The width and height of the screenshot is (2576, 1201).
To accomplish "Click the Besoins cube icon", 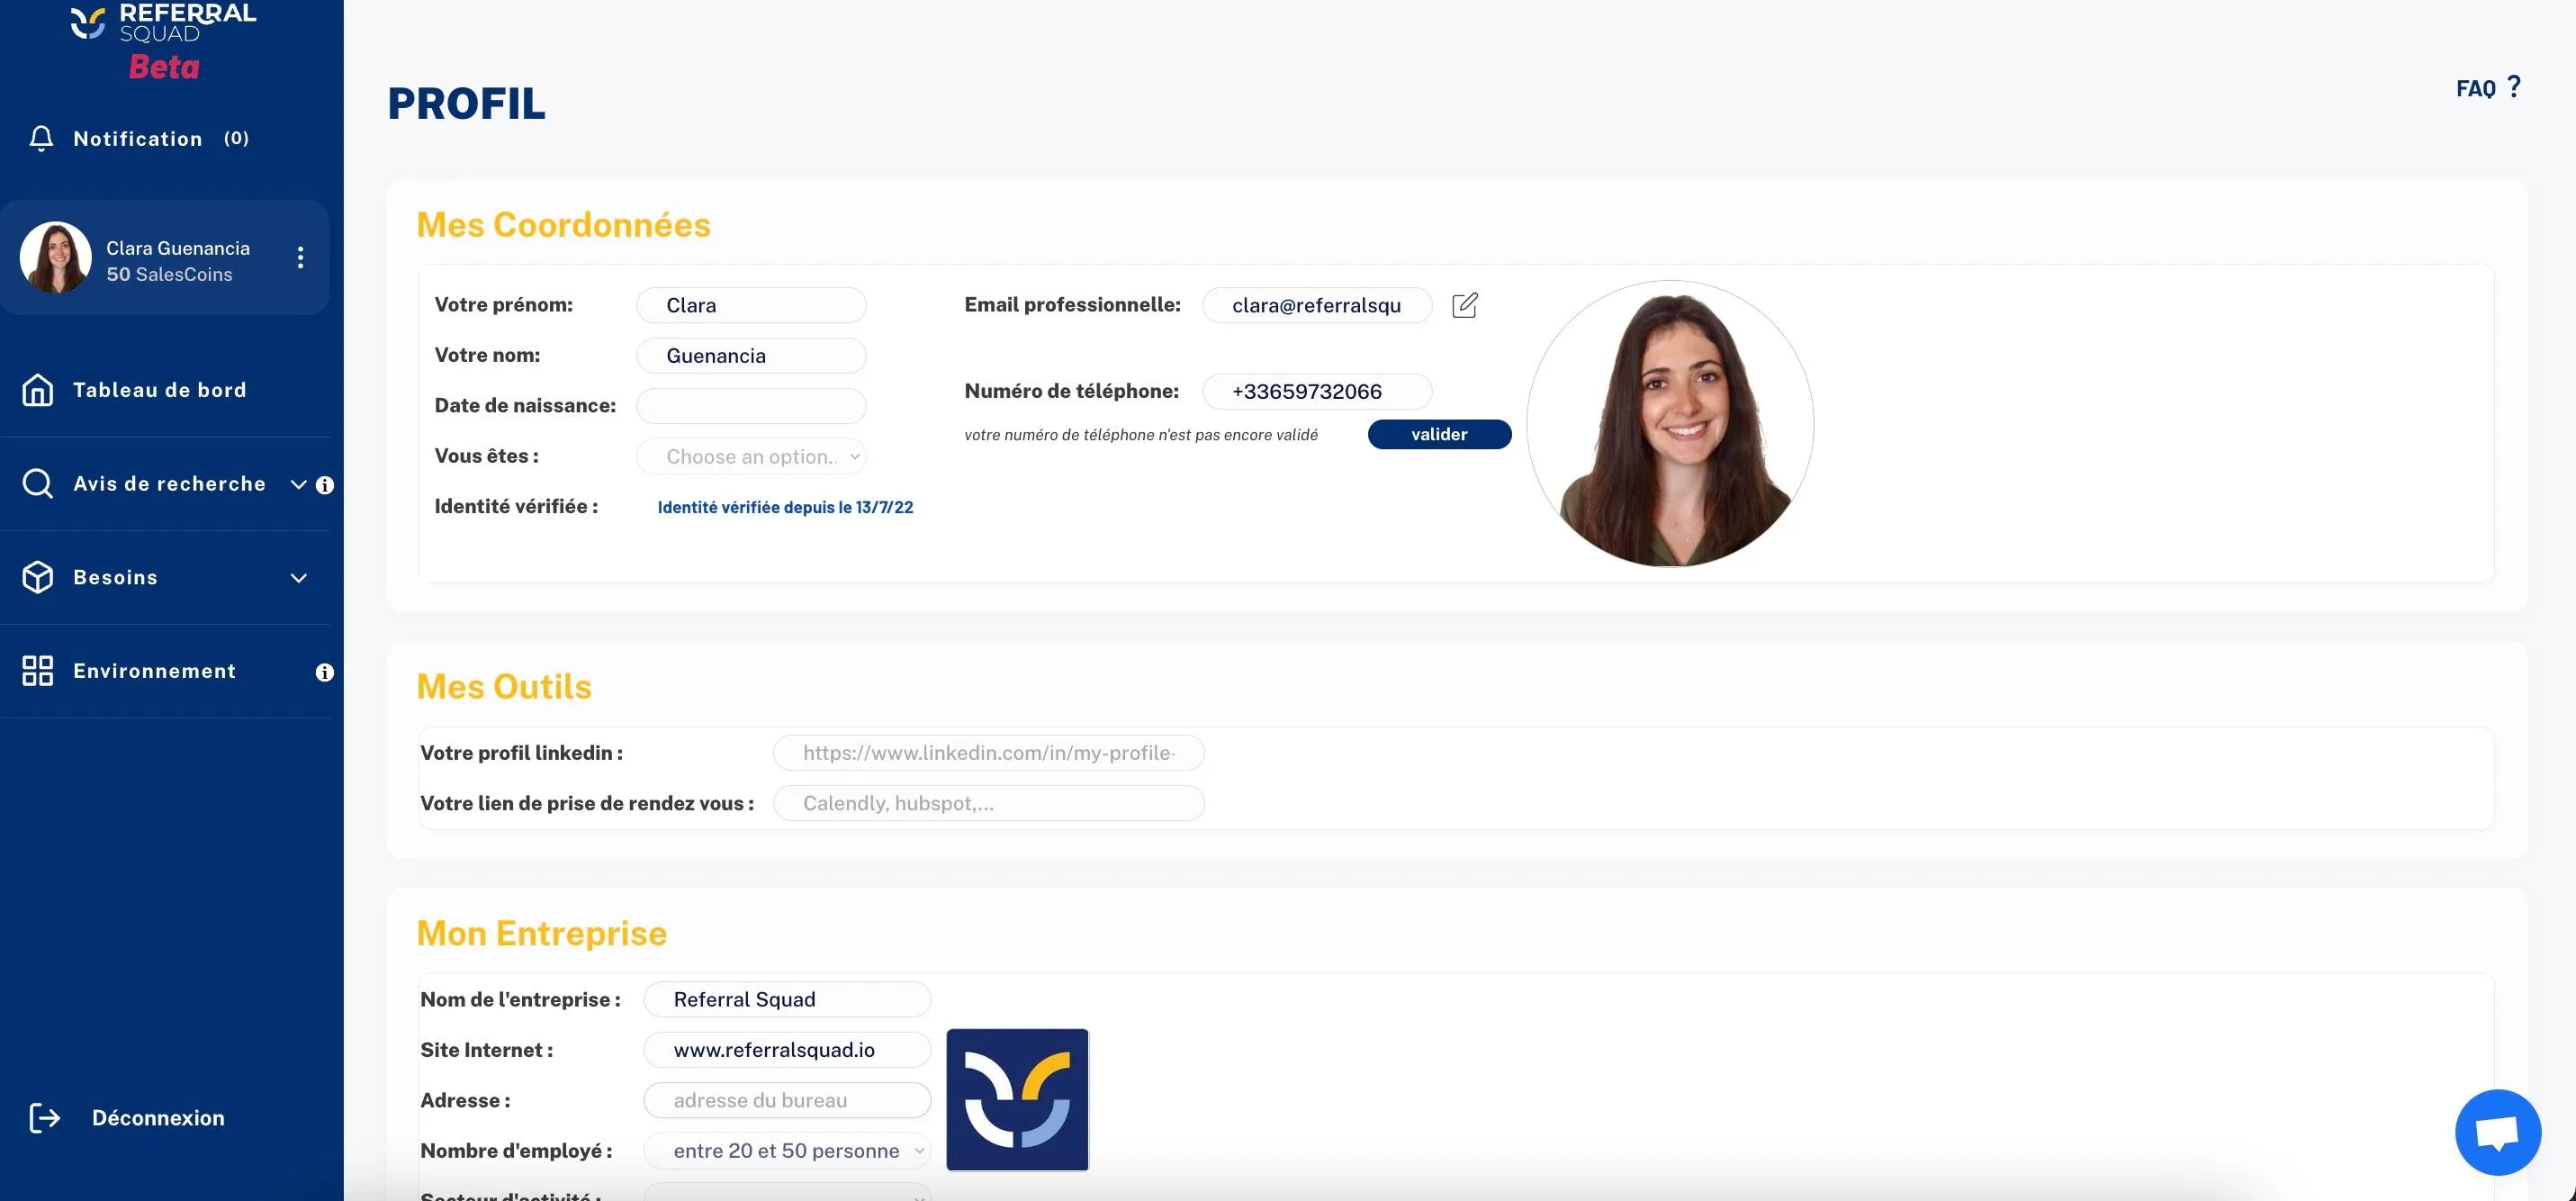I will click(38, 577).
